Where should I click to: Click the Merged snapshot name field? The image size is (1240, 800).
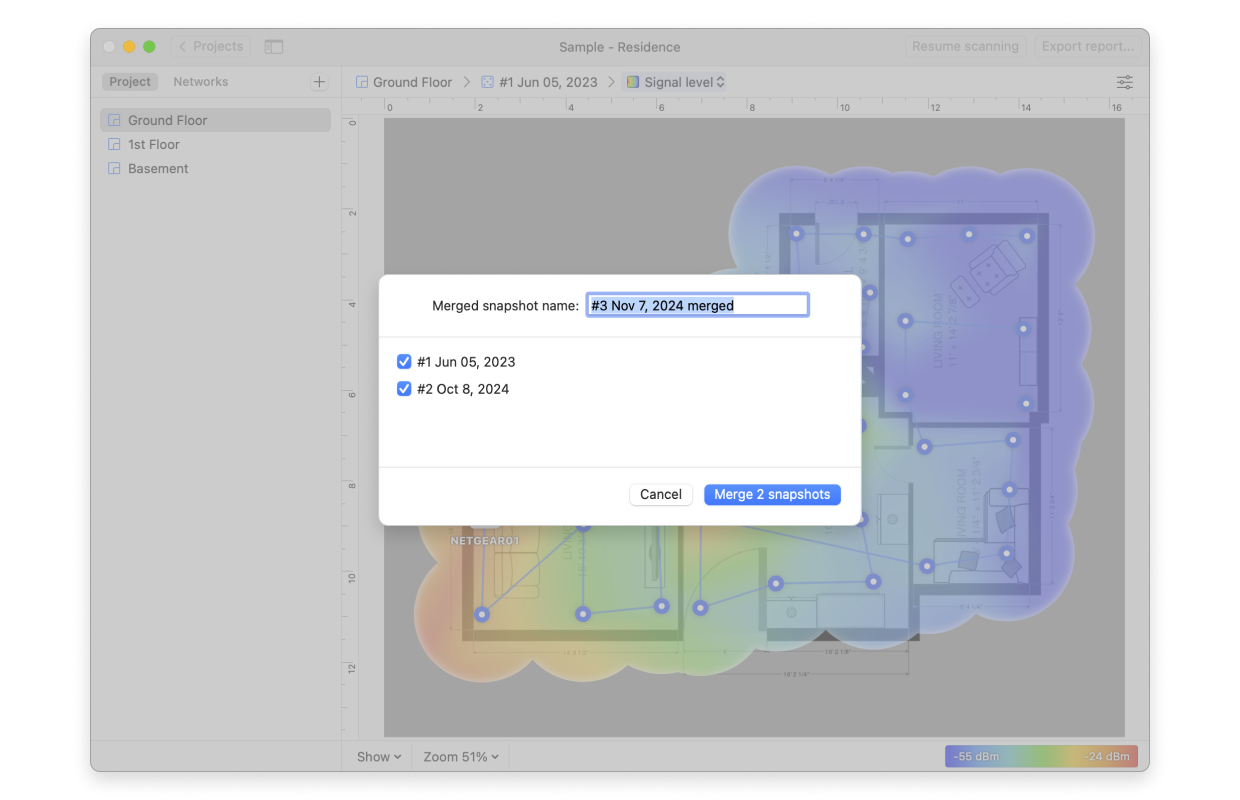tap(697, 305)
